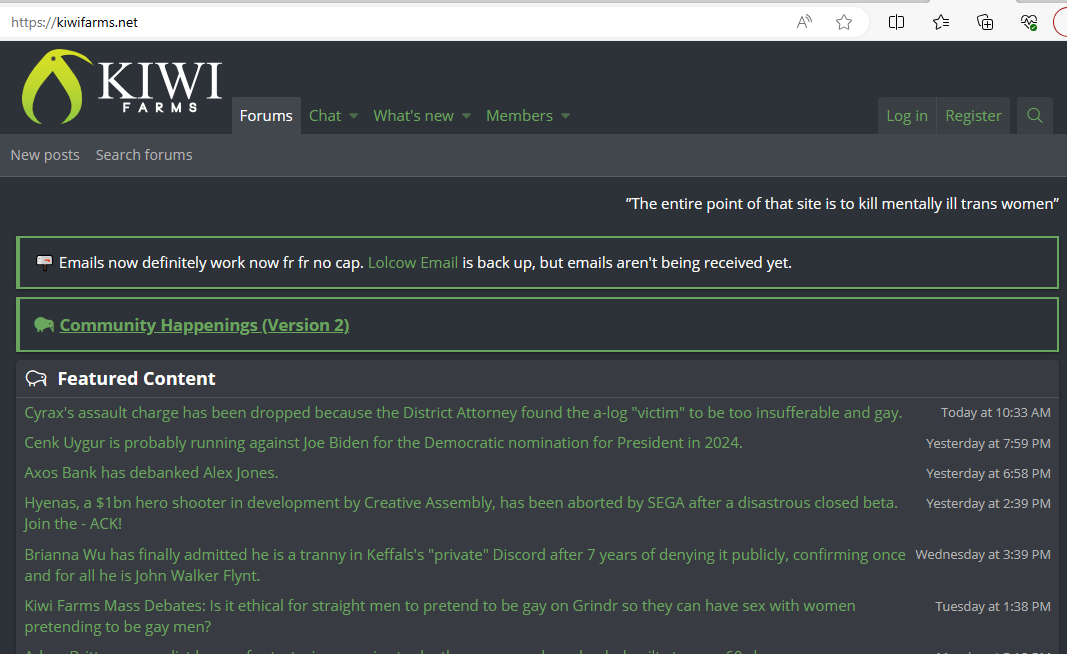Click the Featured Content heading
1067x654 pixels.
click(136, 378)
